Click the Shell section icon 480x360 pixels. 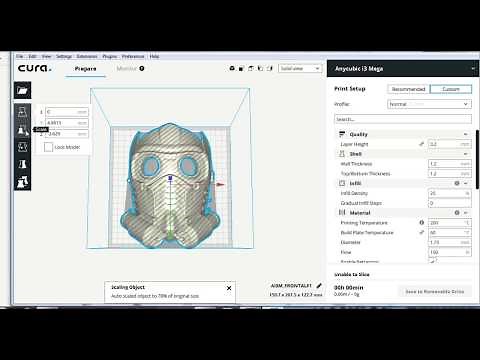tap(342, 154)
